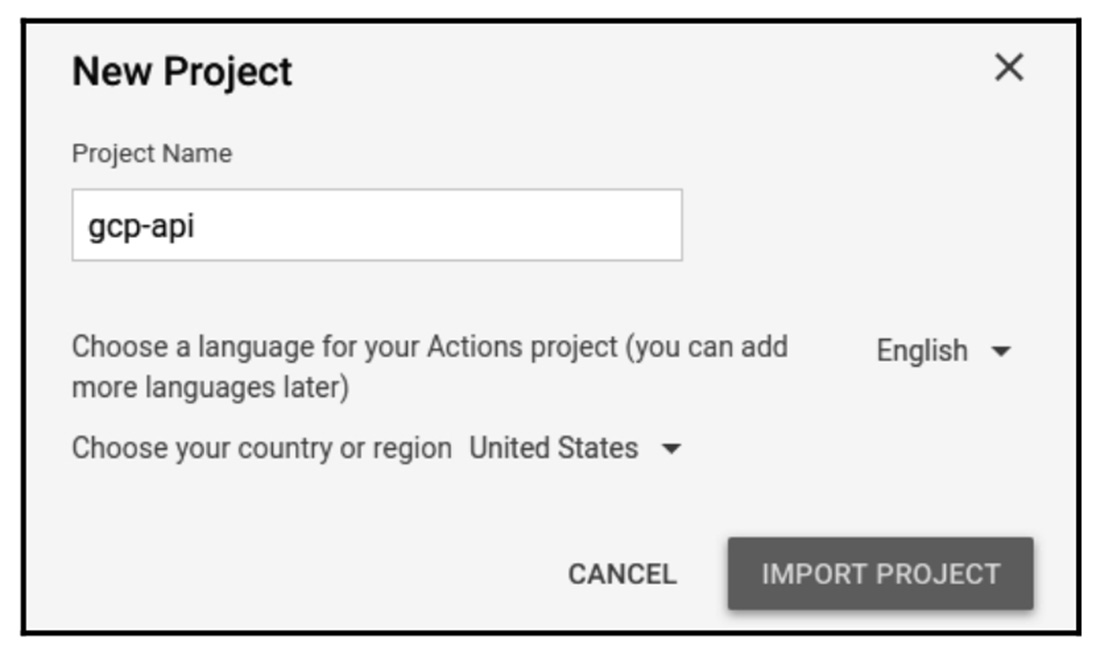Screen dimensions: 1100x650
Task: Click the IMPORT PROJECT button
Action: pyautogui.click(x=880, y=574)
